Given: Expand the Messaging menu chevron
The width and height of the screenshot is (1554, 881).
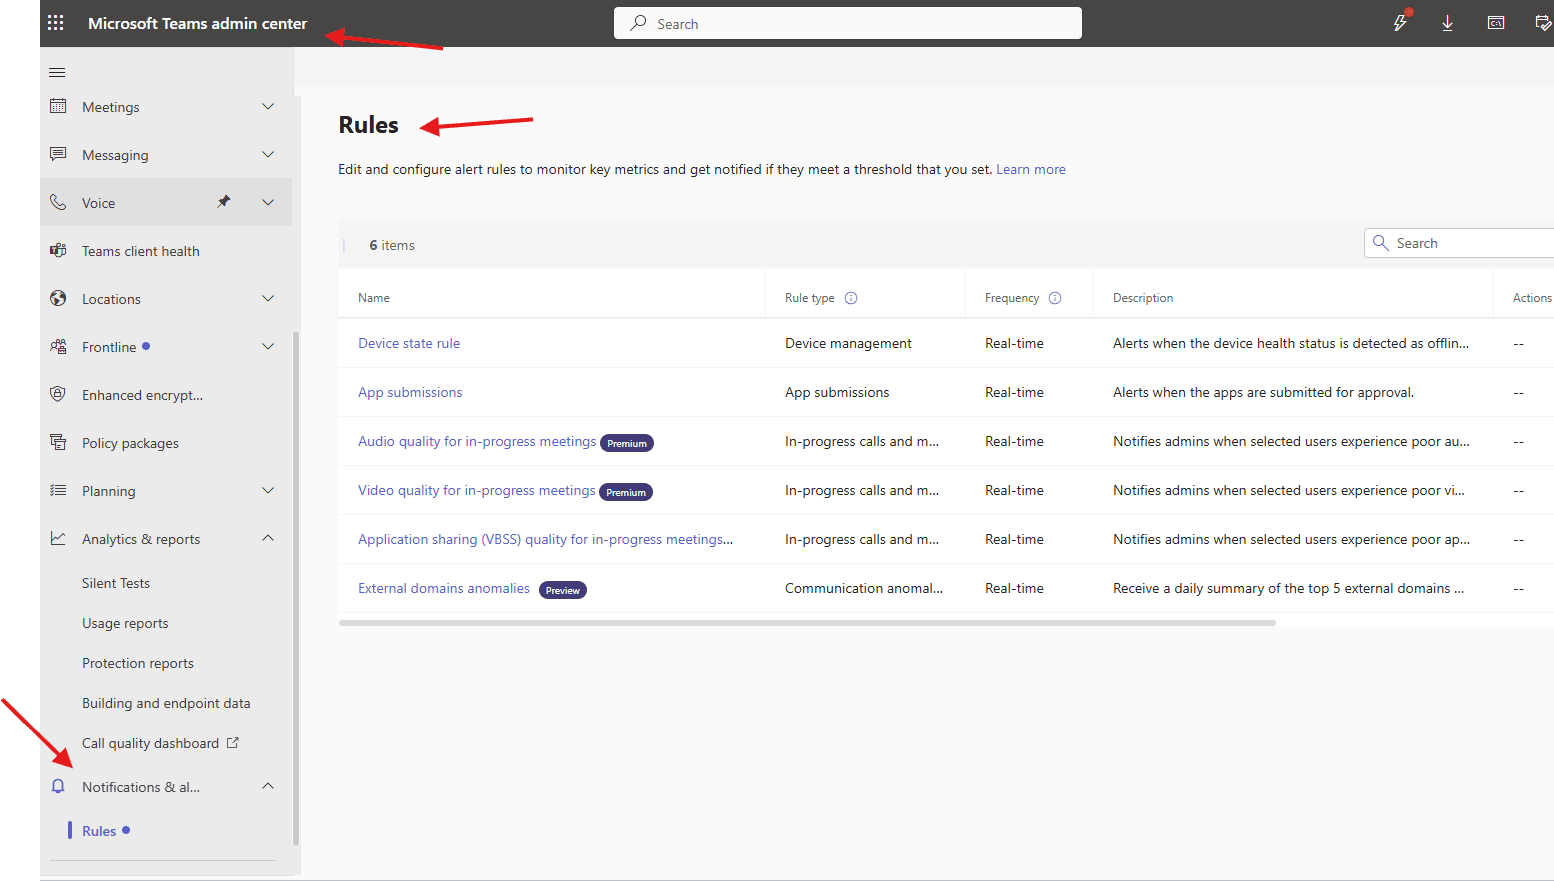Looking at the screenshot, I should click(268, 154).
